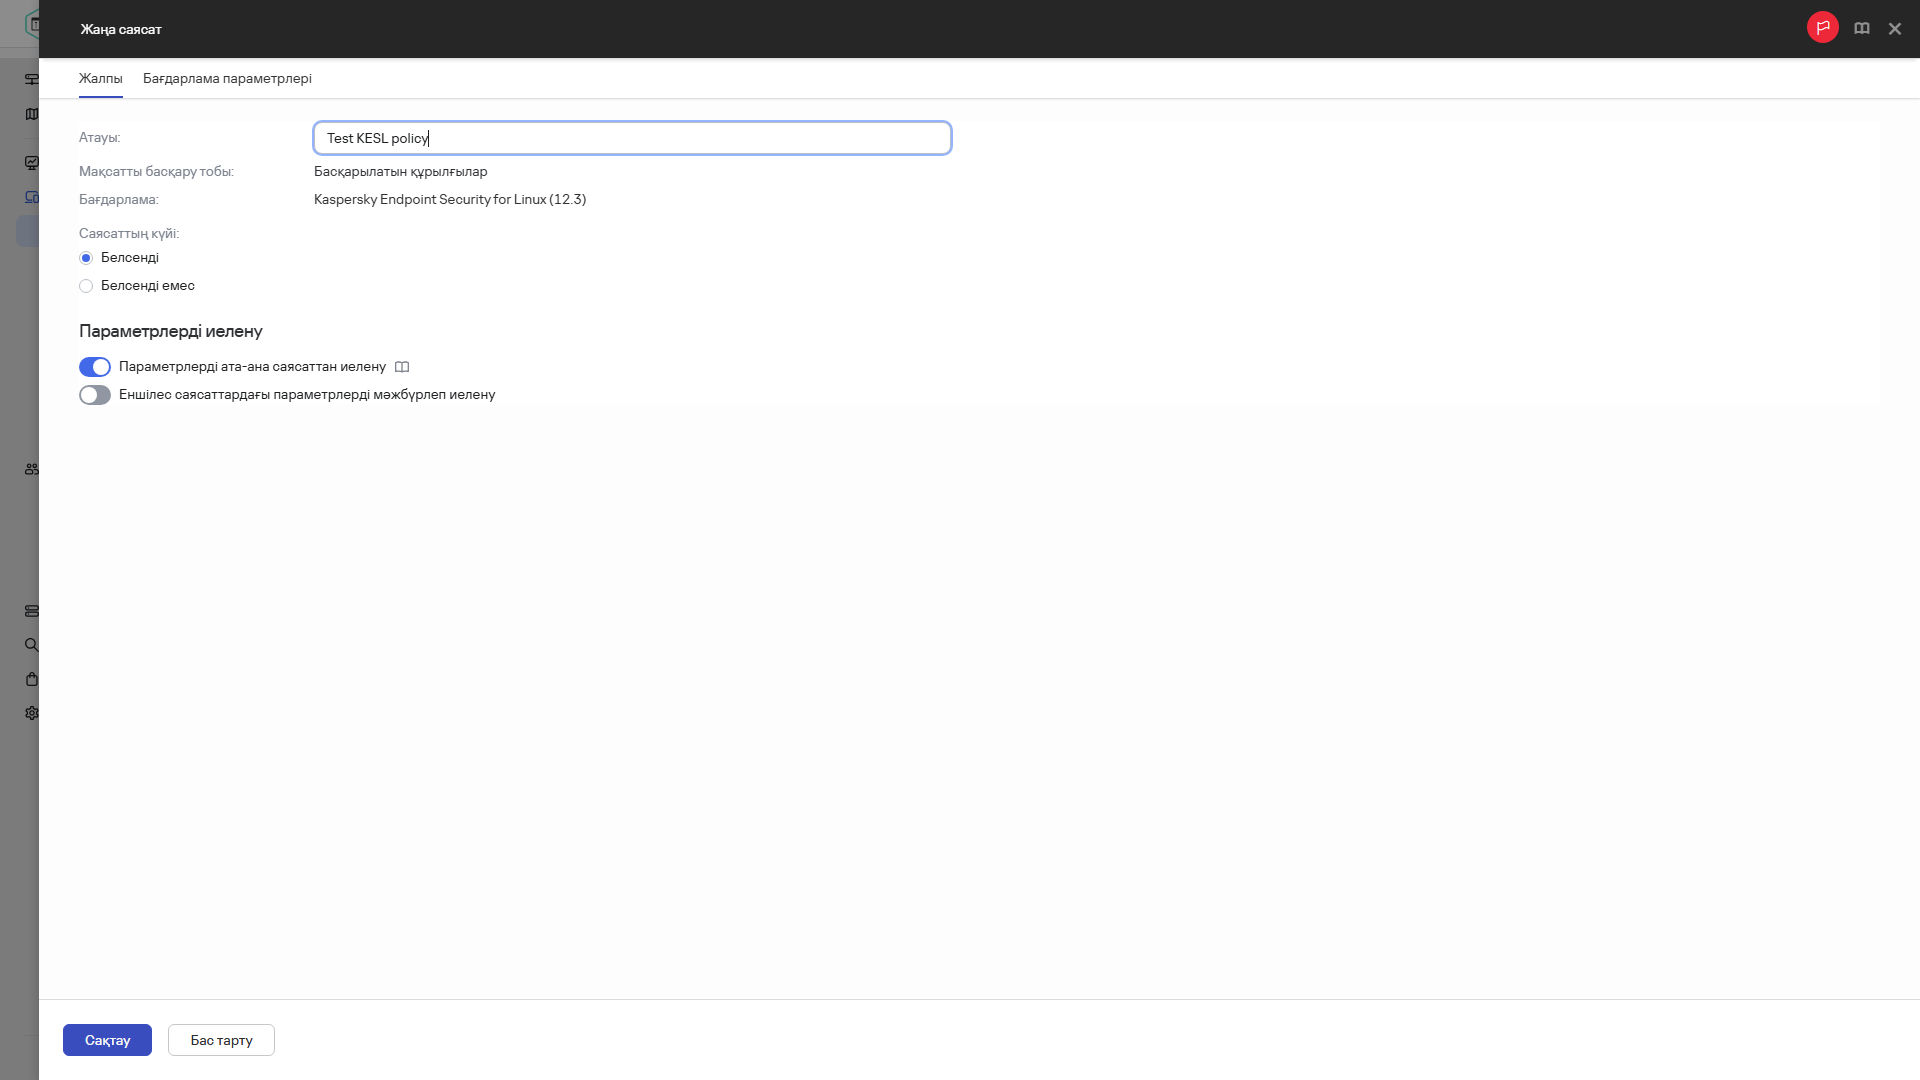
Task: Switch to Бағдарлама параметрлері tab
Action: 227,78
